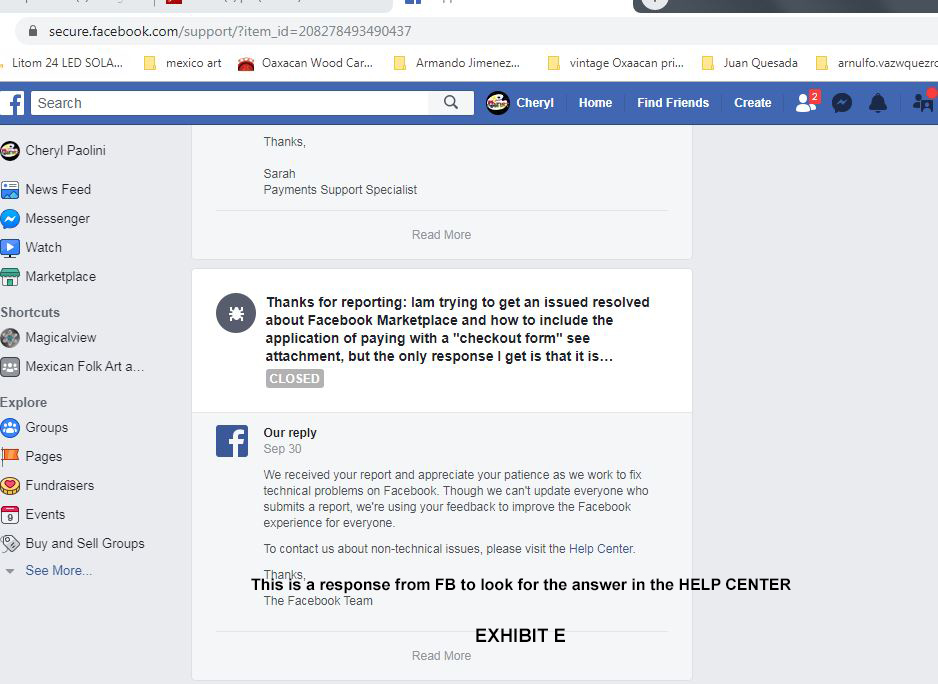Click the Messenger sidebar icon
The width and height of the screenshot is (938, 684).
[10, 219]
